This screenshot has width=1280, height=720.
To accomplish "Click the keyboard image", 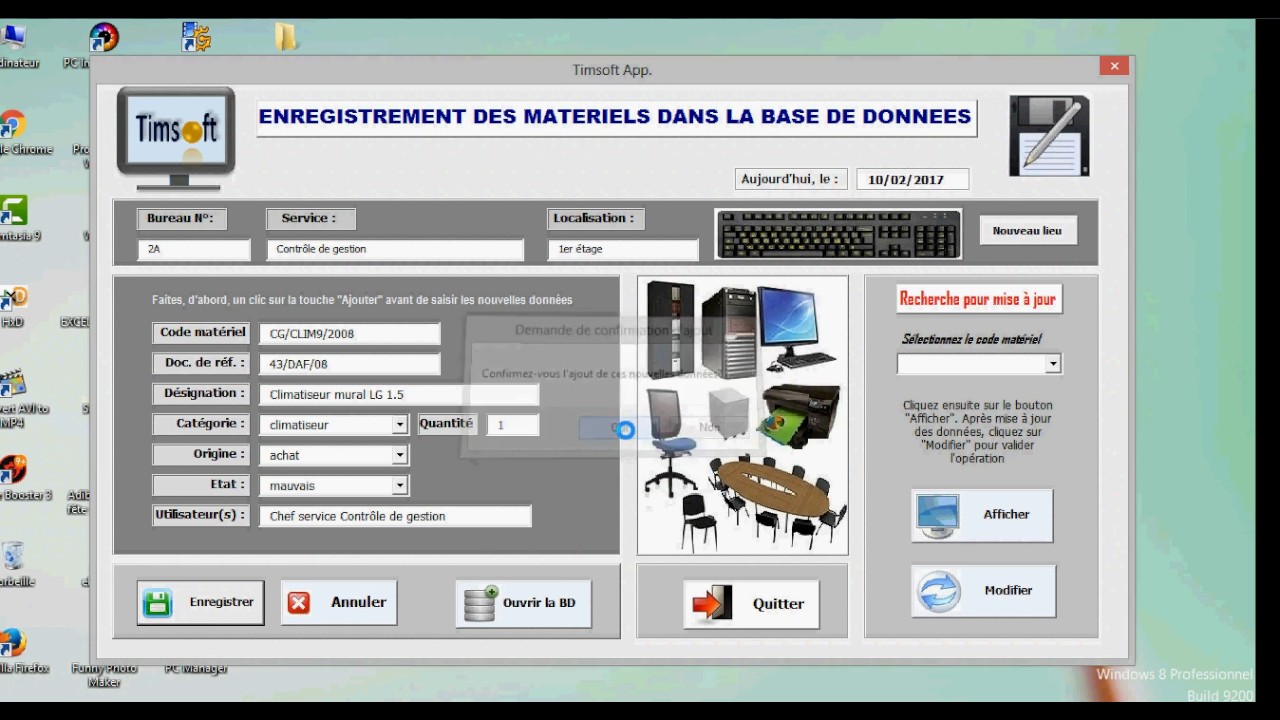I will coord(838,234).
